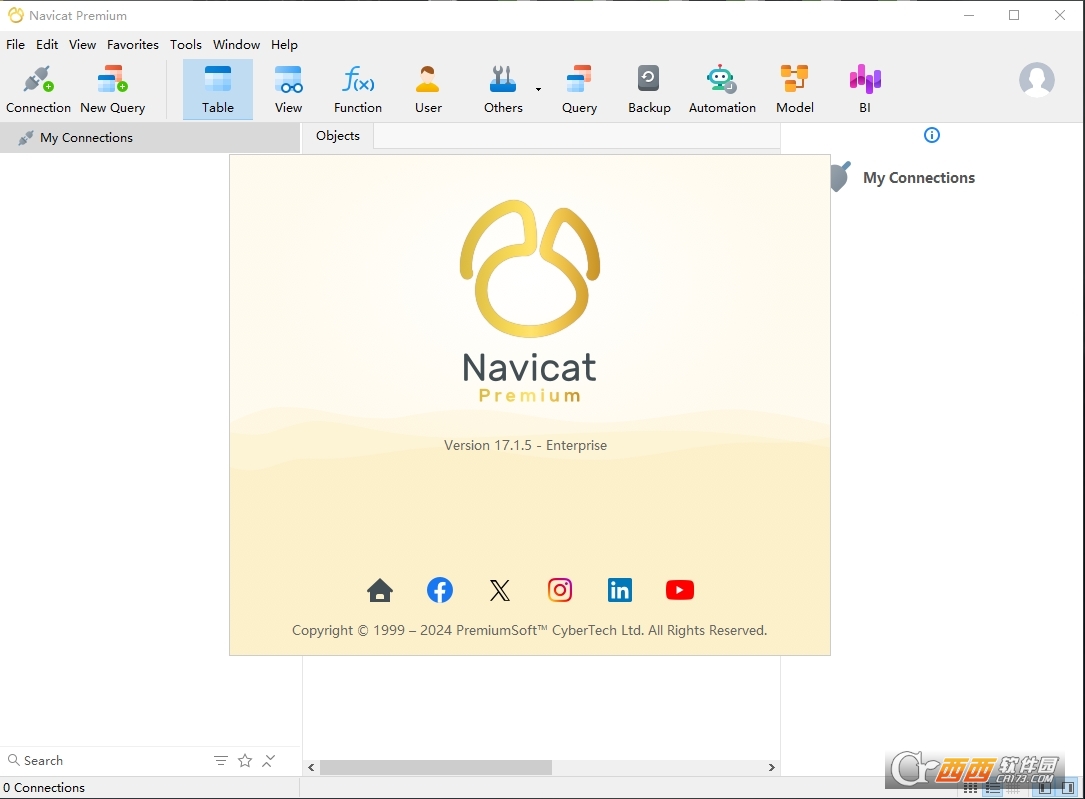This screenshot has width=1085, height=799.
Task: Click the scroll right arrow
Action: coord(772,767)
